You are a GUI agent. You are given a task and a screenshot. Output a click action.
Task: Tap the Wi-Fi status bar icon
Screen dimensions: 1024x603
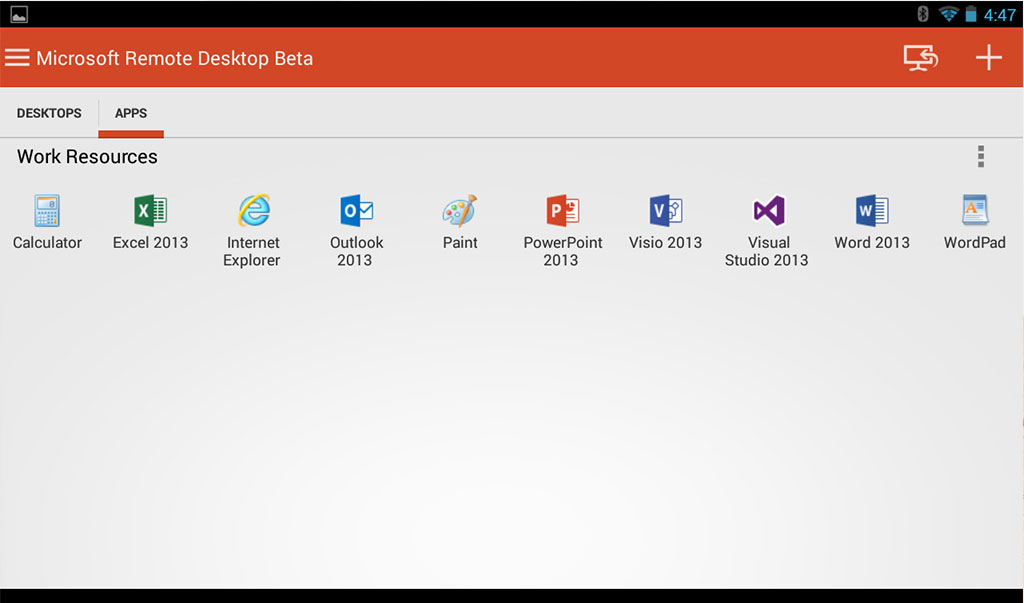(x=948, y=14)
